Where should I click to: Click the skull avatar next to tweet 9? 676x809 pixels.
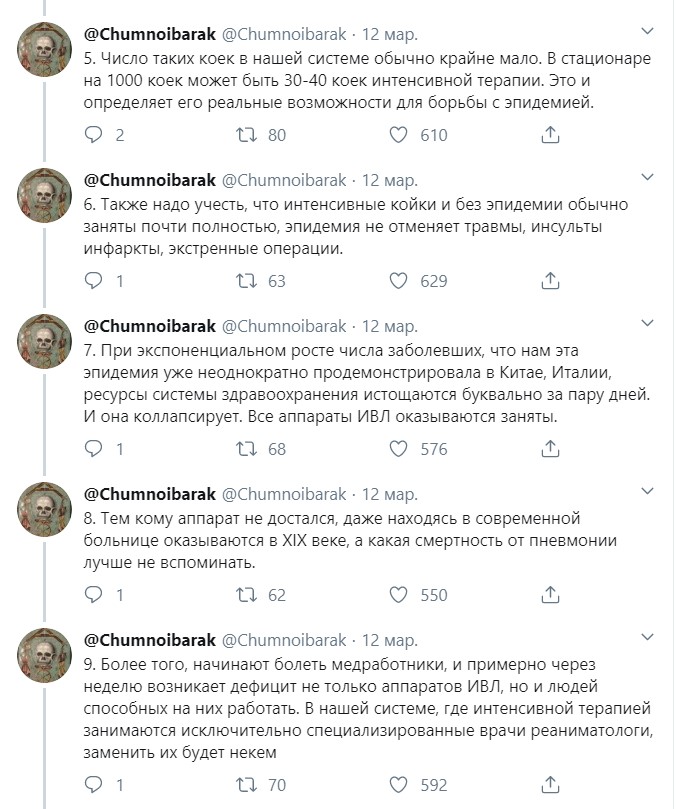pos(44,655)
